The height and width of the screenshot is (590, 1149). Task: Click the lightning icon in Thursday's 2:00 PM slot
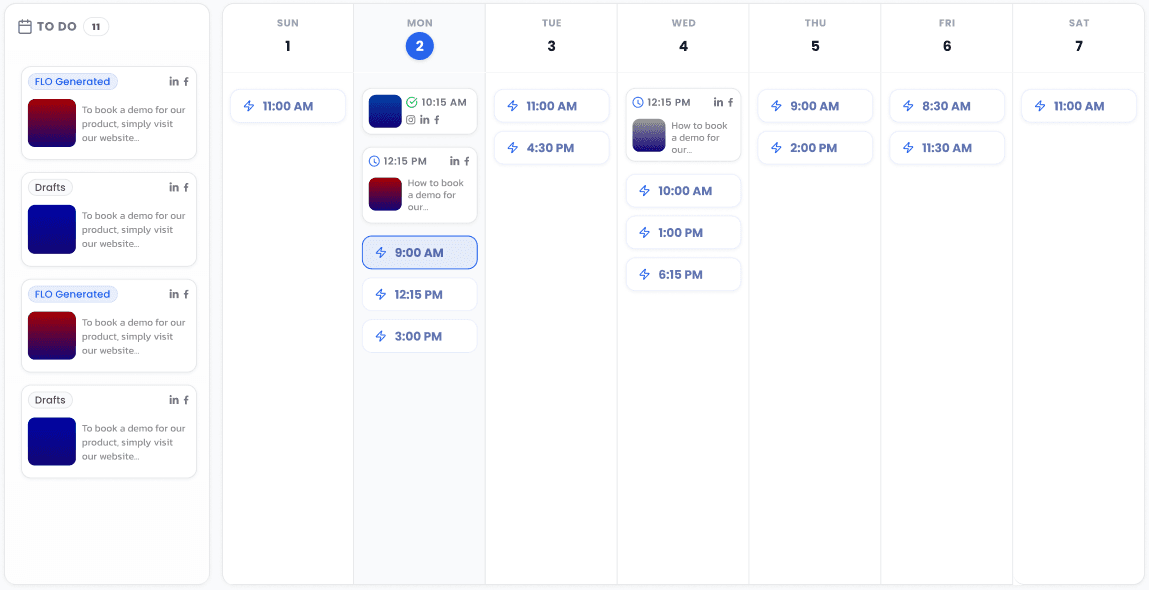777,148
